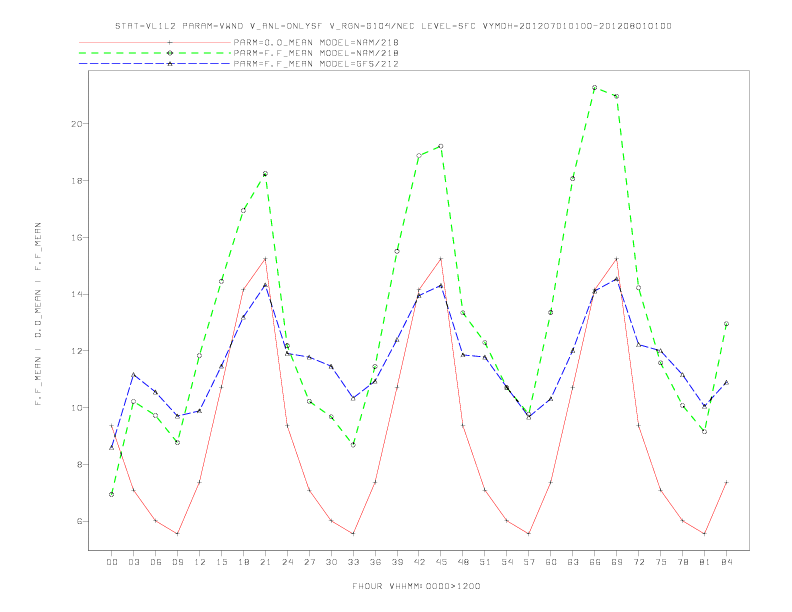The height and width of the screenshot is (612, 792).
Task: Click x-axis tick label 00
Action: point(112,562)
